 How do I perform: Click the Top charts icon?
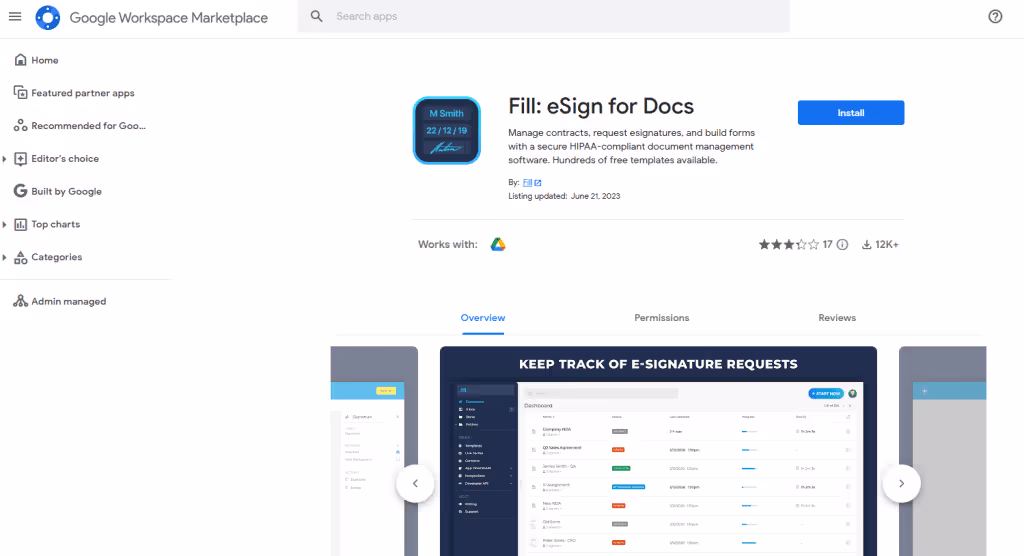20,224
